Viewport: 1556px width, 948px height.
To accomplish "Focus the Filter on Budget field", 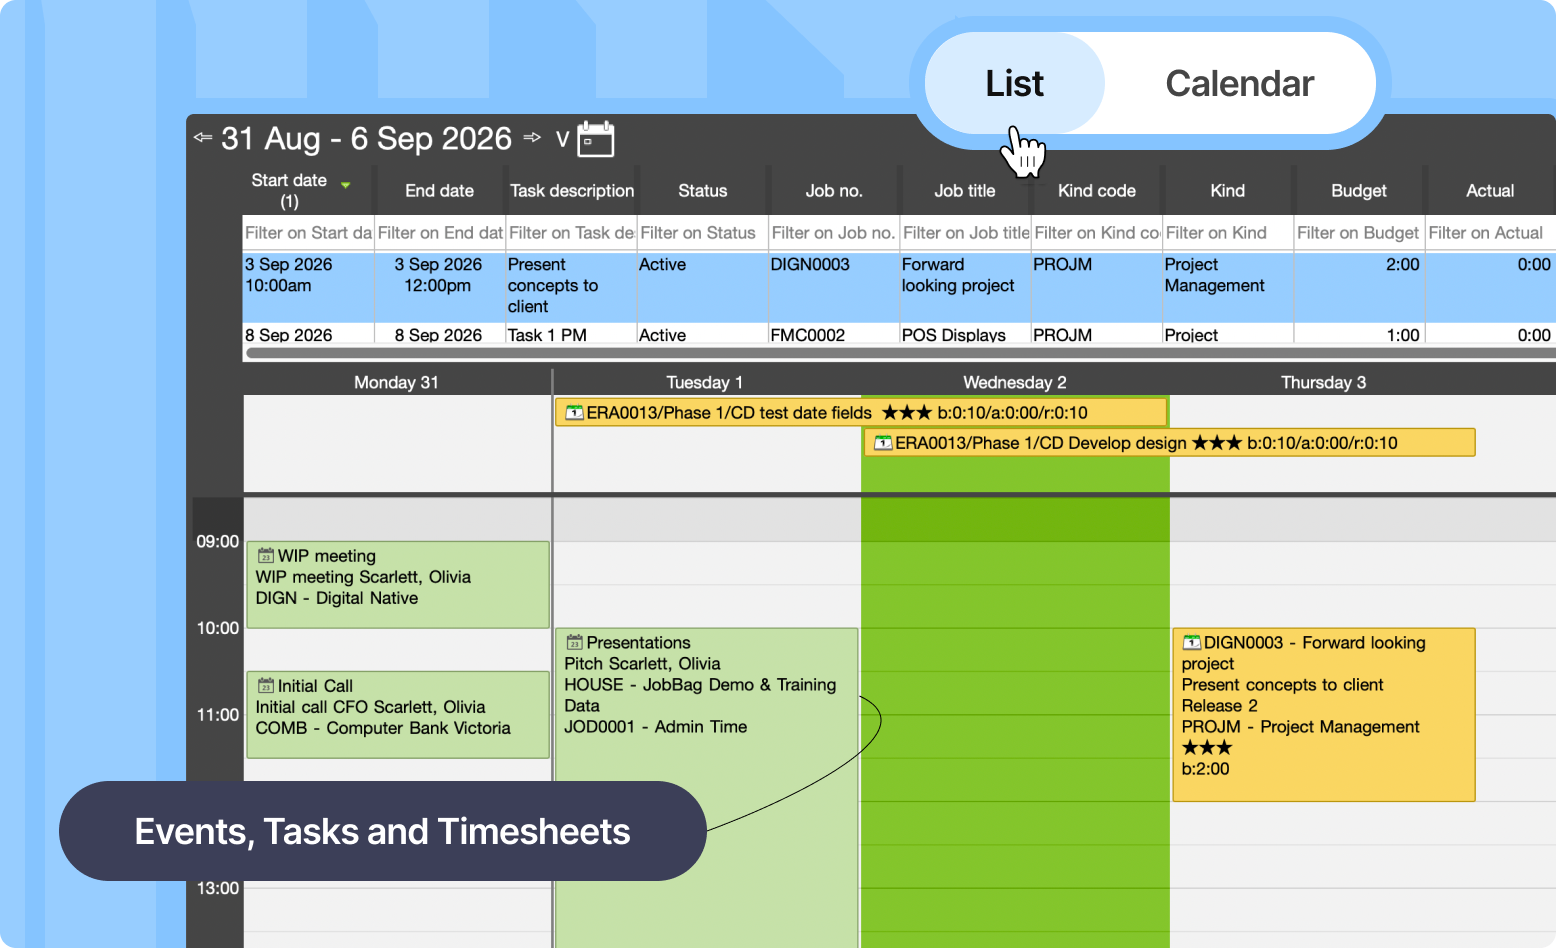I will [1359, 233].
